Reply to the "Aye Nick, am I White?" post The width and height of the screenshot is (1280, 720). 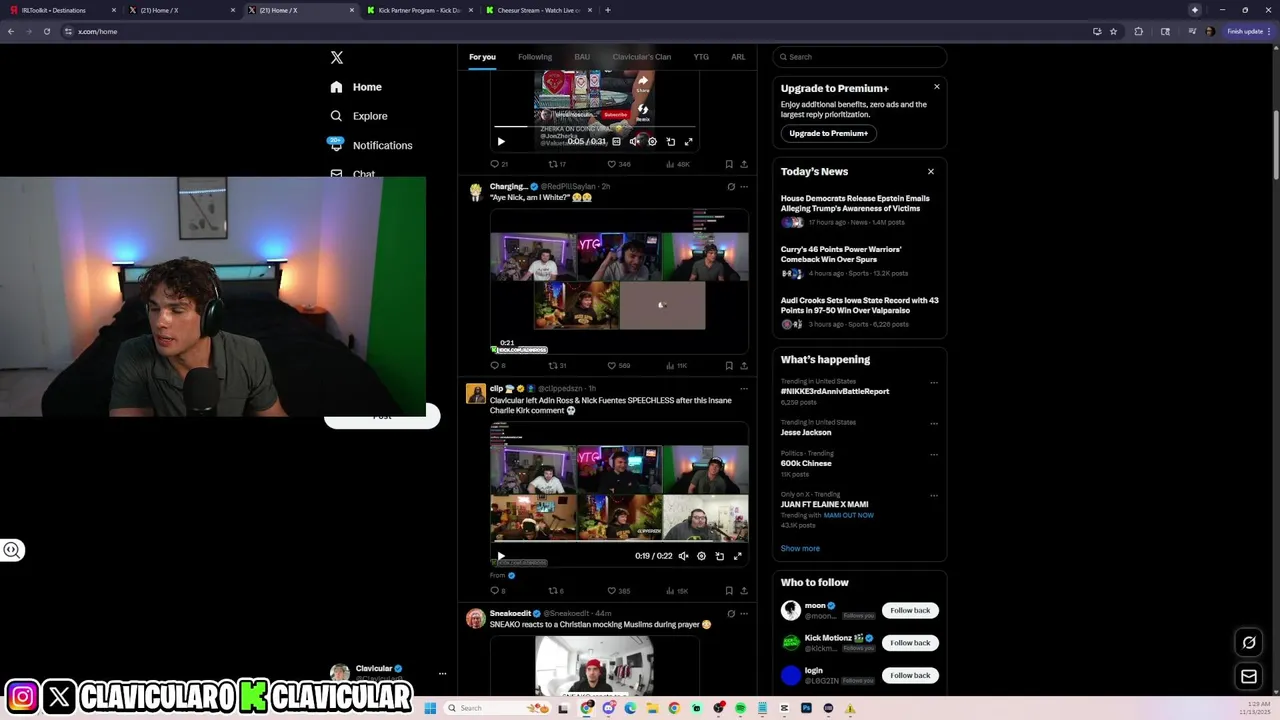coord(498,366)
